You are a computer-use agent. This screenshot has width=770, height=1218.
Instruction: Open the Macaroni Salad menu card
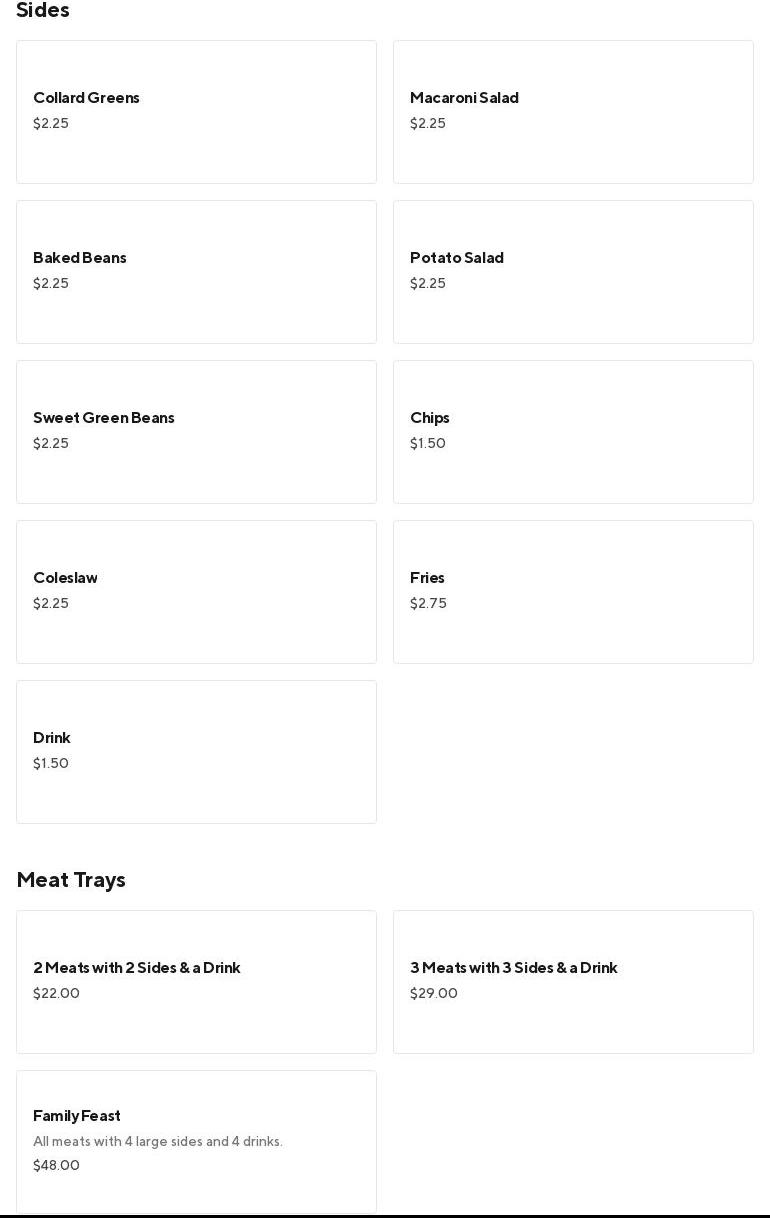[x=573, y=112]
